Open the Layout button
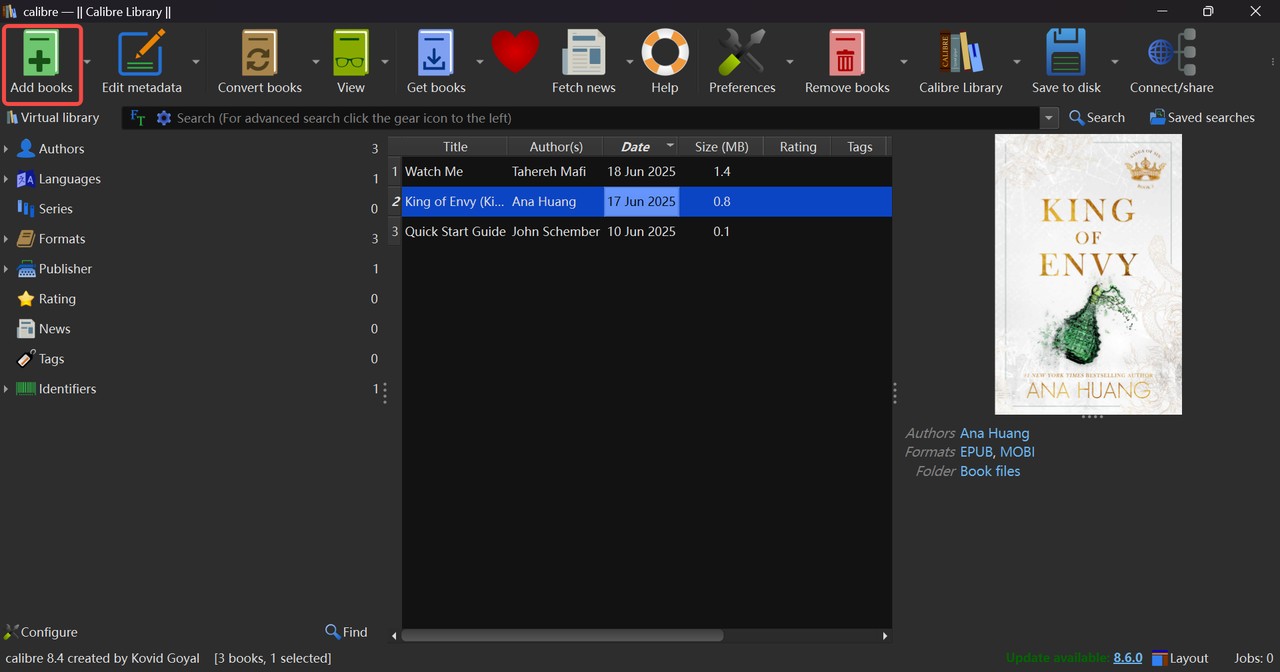This screenshot has height=672, width=1280. coord(1180,658)
